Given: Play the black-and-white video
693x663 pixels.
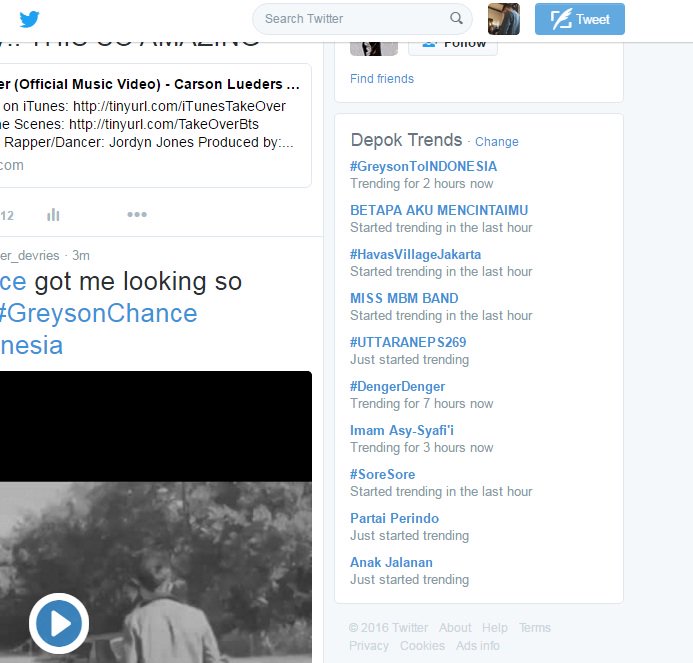Looking at the screenshot, I should click(59, 623).
